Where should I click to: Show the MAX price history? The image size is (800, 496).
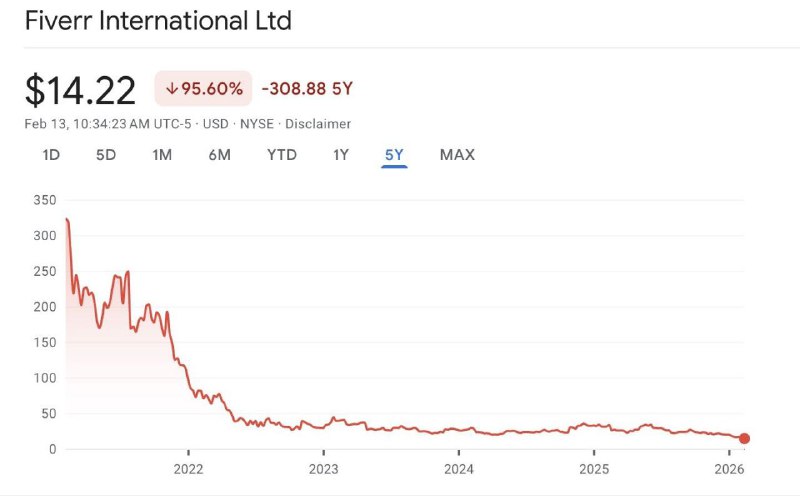[x=457, y=154]
